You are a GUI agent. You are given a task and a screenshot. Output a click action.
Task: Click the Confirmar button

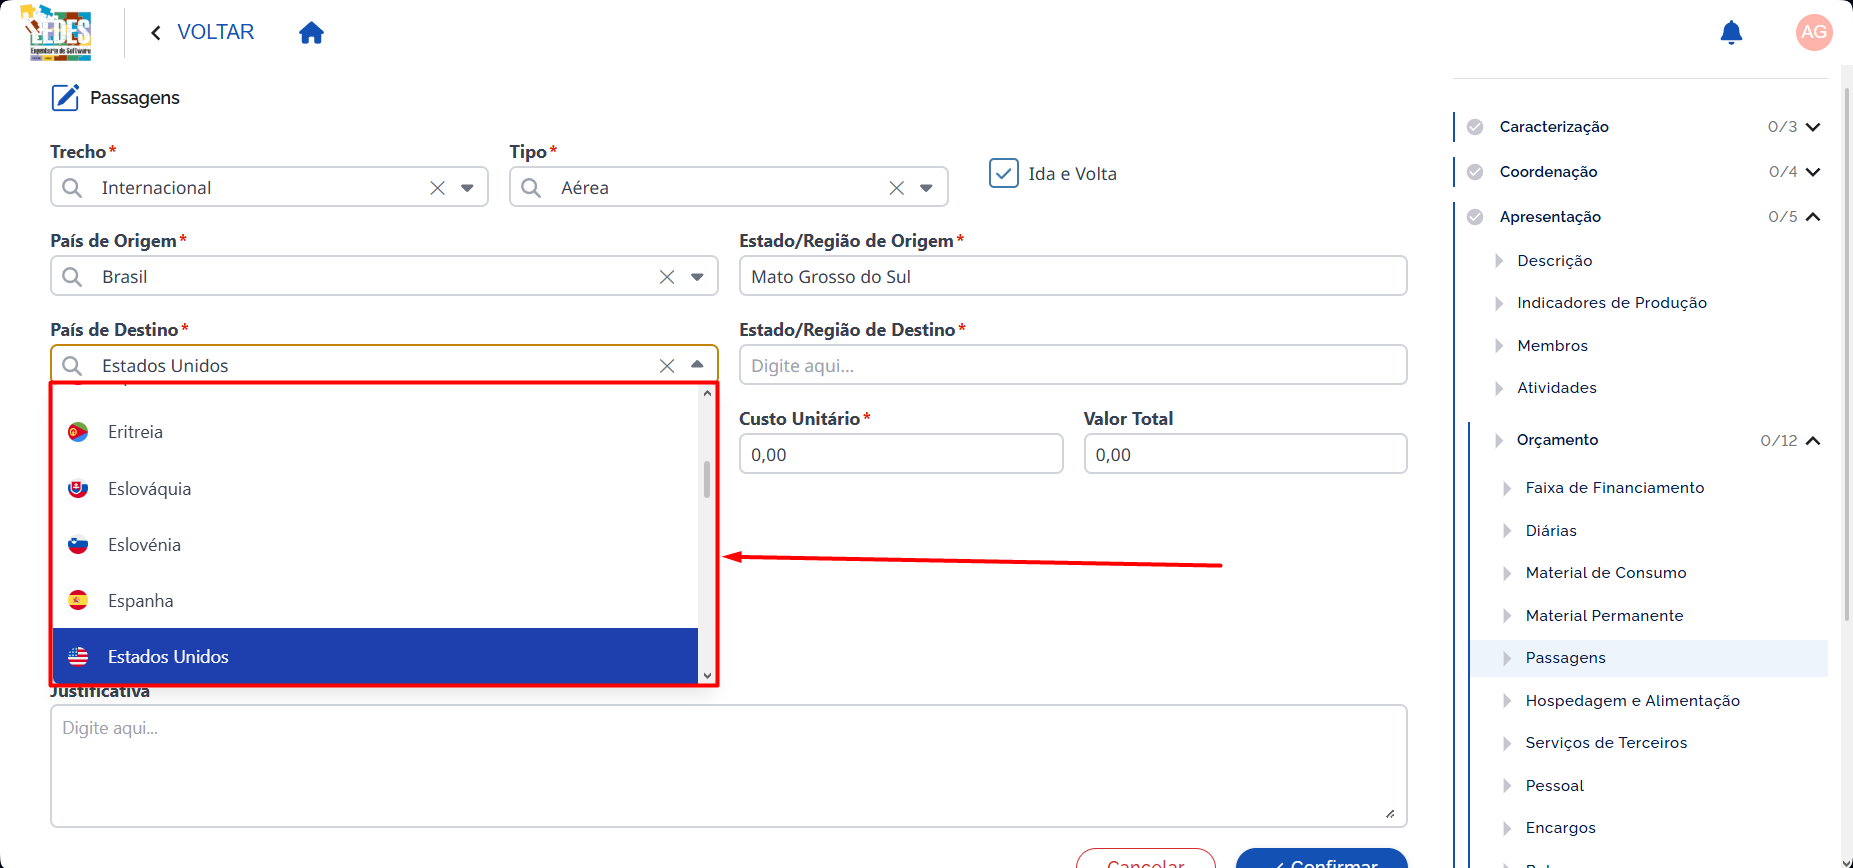pyautogui.click(x=1321, y=858)
